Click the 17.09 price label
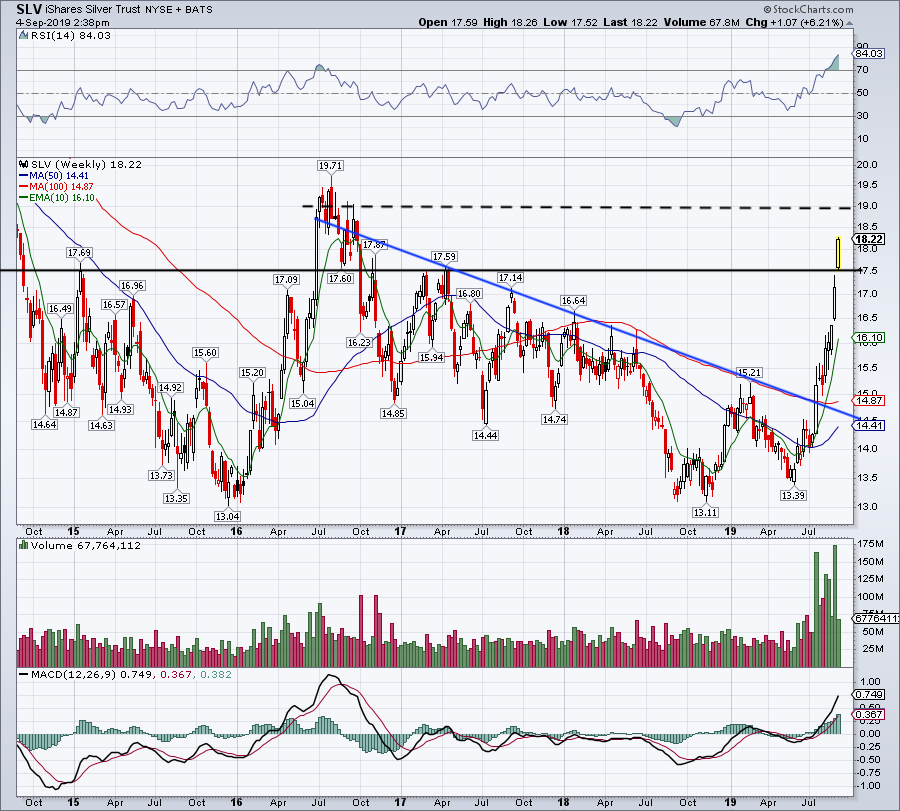The image size is (900, 811). coord(286,280)
